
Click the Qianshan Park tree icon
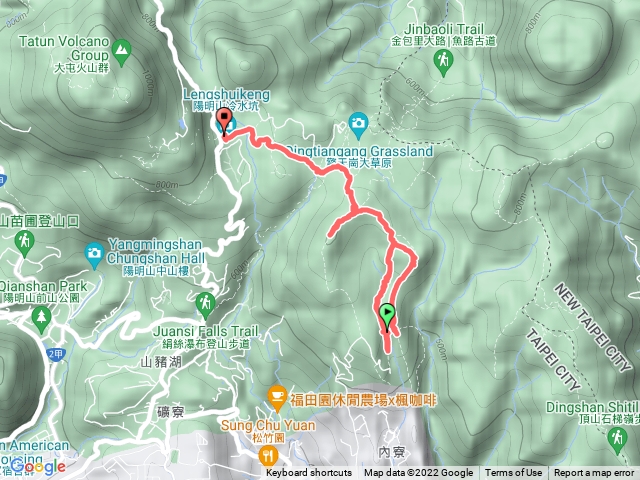tap(41, 319)
